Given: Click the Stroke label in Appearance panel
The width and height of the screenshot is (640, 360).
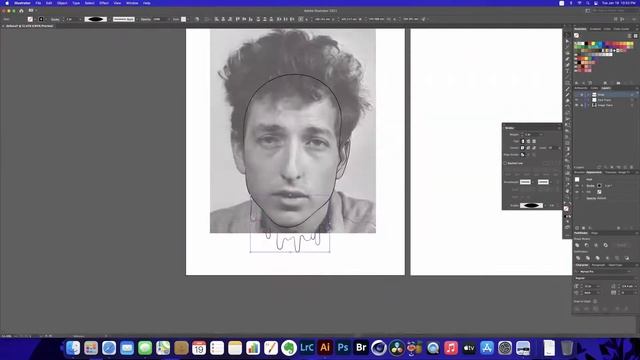Looking at the screenshot, I should 590,186.
